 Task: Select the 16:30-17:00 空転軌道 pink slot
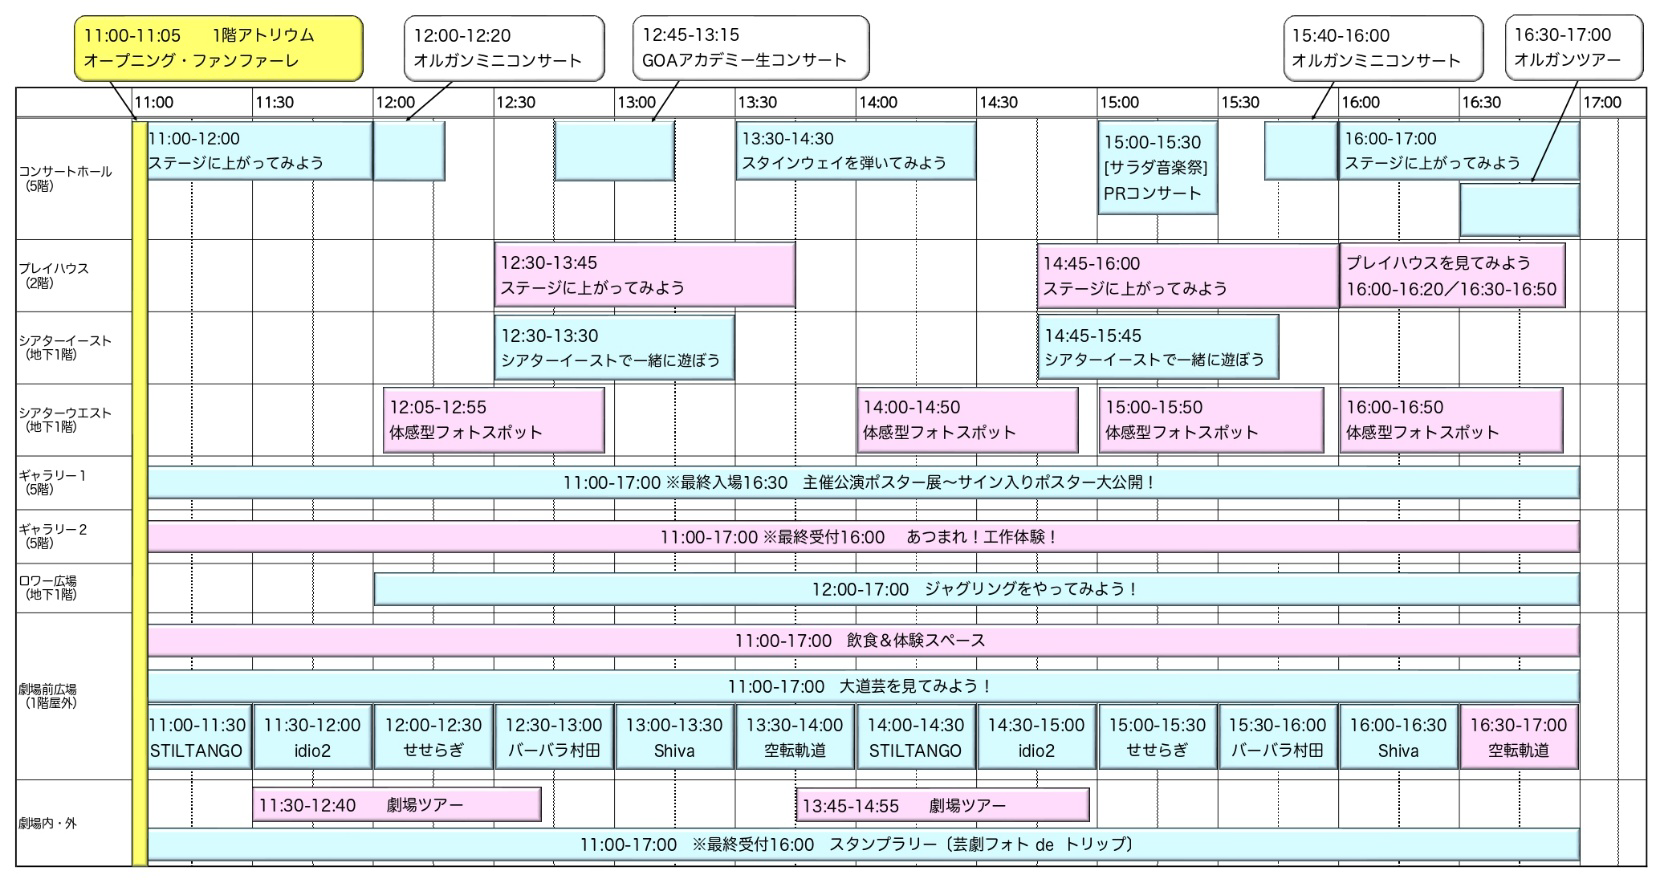tap(1519, 738)
